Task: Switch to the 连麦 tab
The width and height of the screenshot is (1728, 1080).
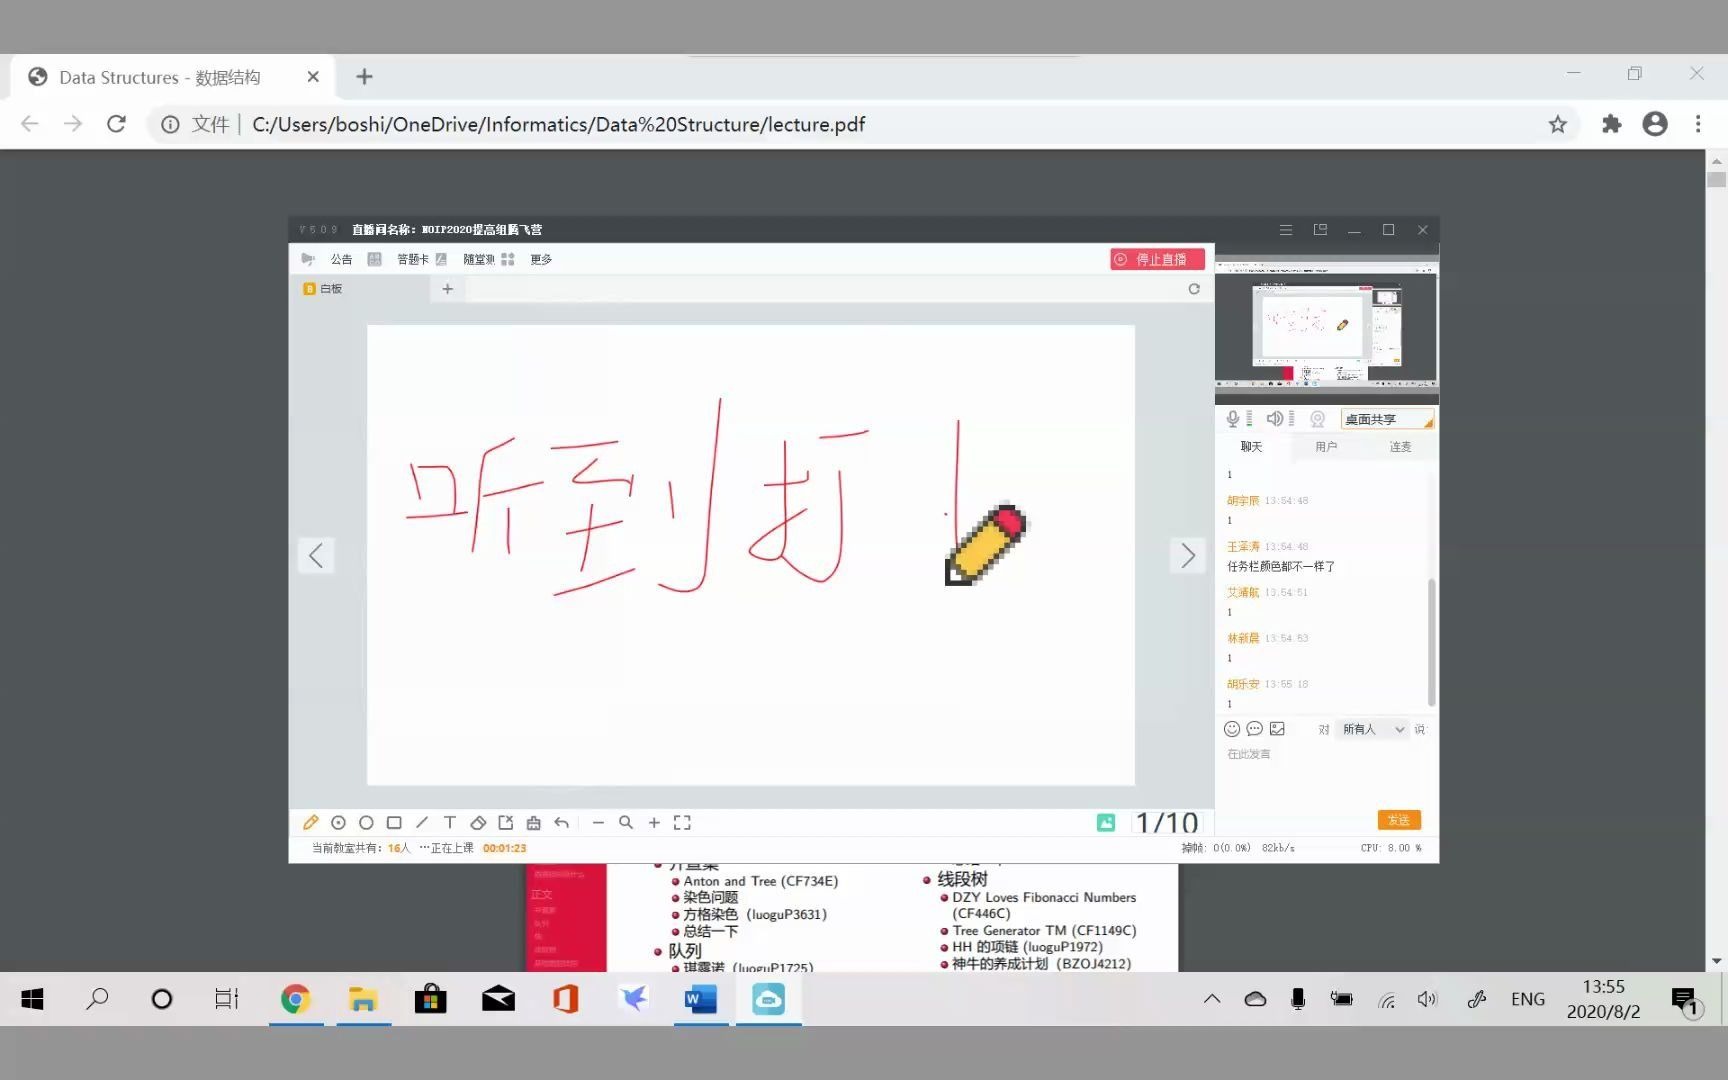Action: [x=1400, y=447]
